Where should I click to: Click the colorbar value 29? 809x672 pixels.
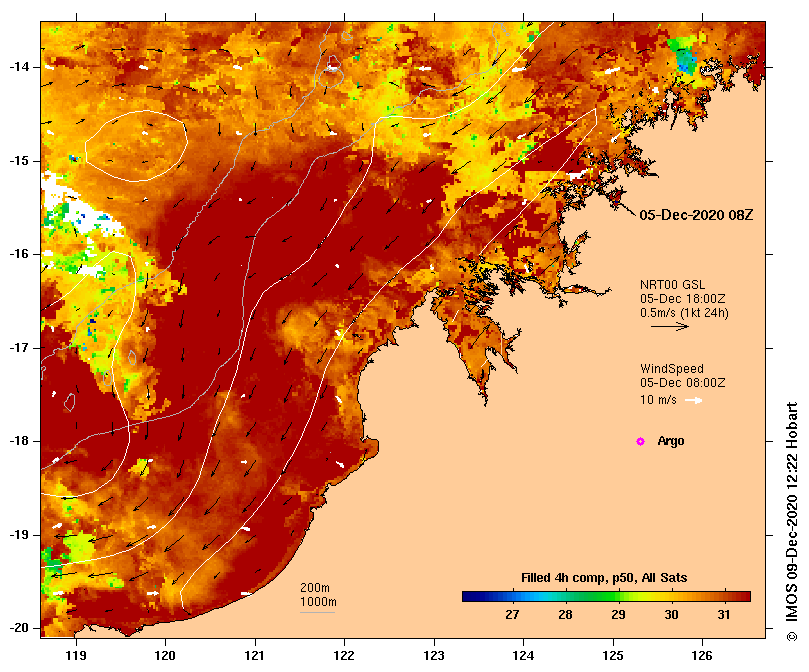tap(618, 615)
